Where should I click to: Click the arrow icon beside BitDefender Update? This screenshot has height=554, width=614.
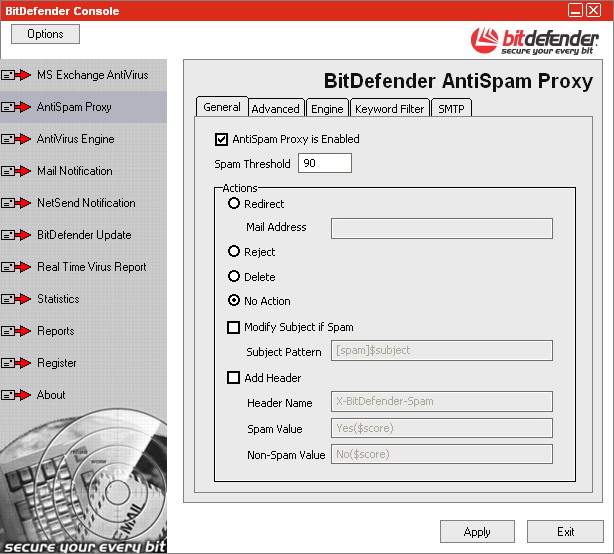point(16,235)
